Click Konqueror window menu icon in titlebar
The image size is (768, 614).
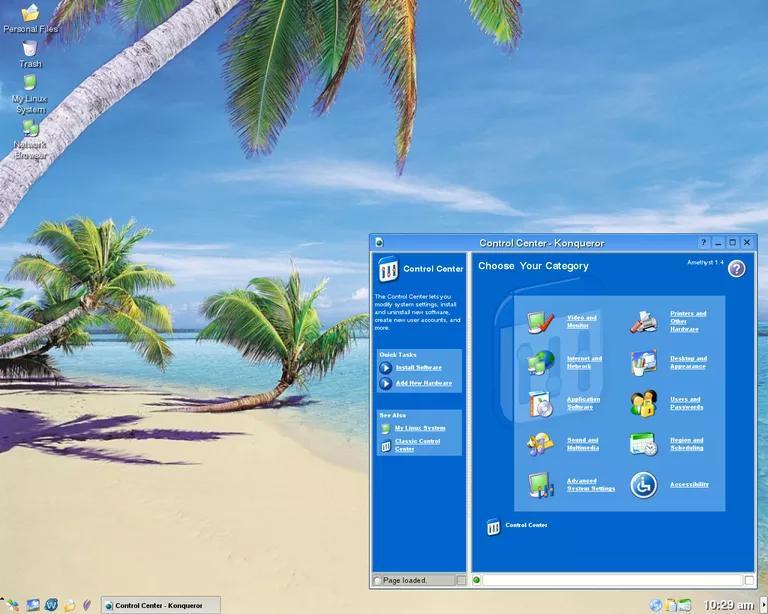coord(379,242)
